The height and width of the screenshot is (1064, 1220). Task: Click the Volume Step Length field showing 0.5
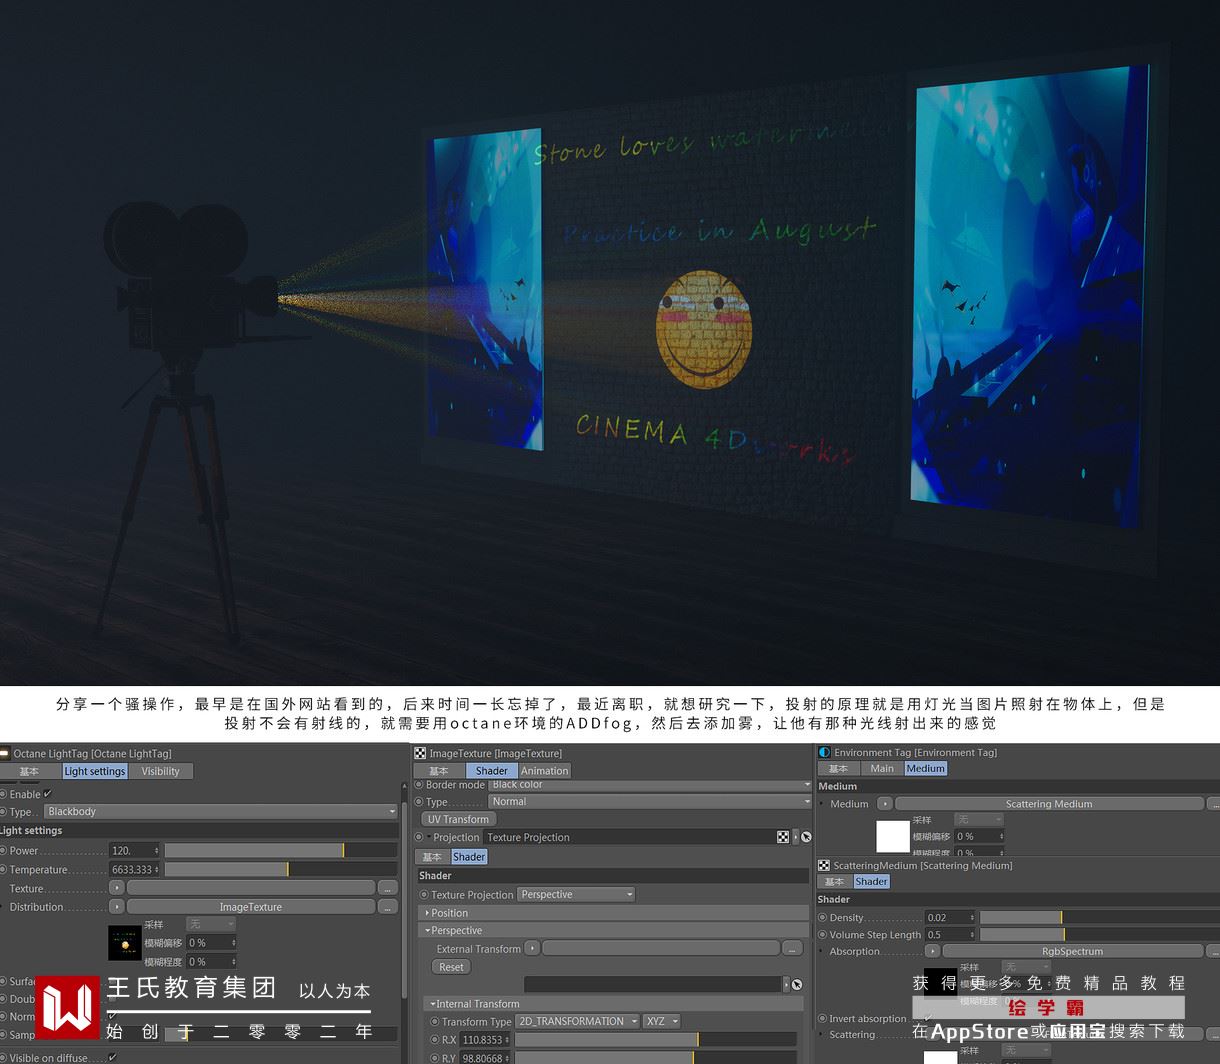pyautogui.click(x=950, y=935)
